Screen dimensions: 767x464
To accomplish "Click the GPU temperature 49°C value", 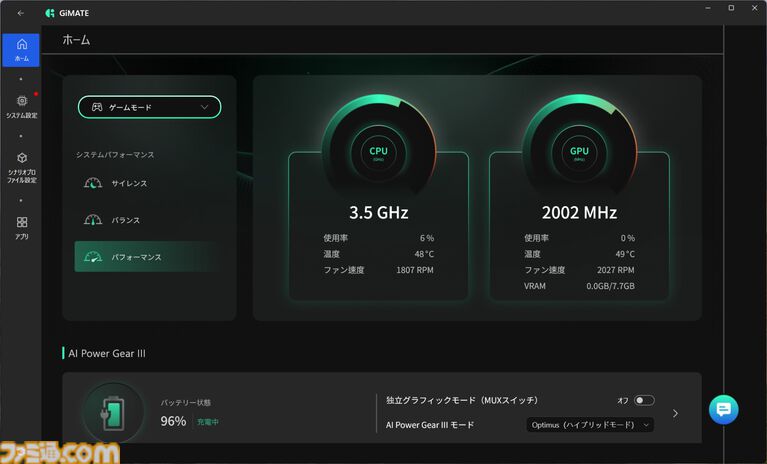I will click(x=625, y=254).
